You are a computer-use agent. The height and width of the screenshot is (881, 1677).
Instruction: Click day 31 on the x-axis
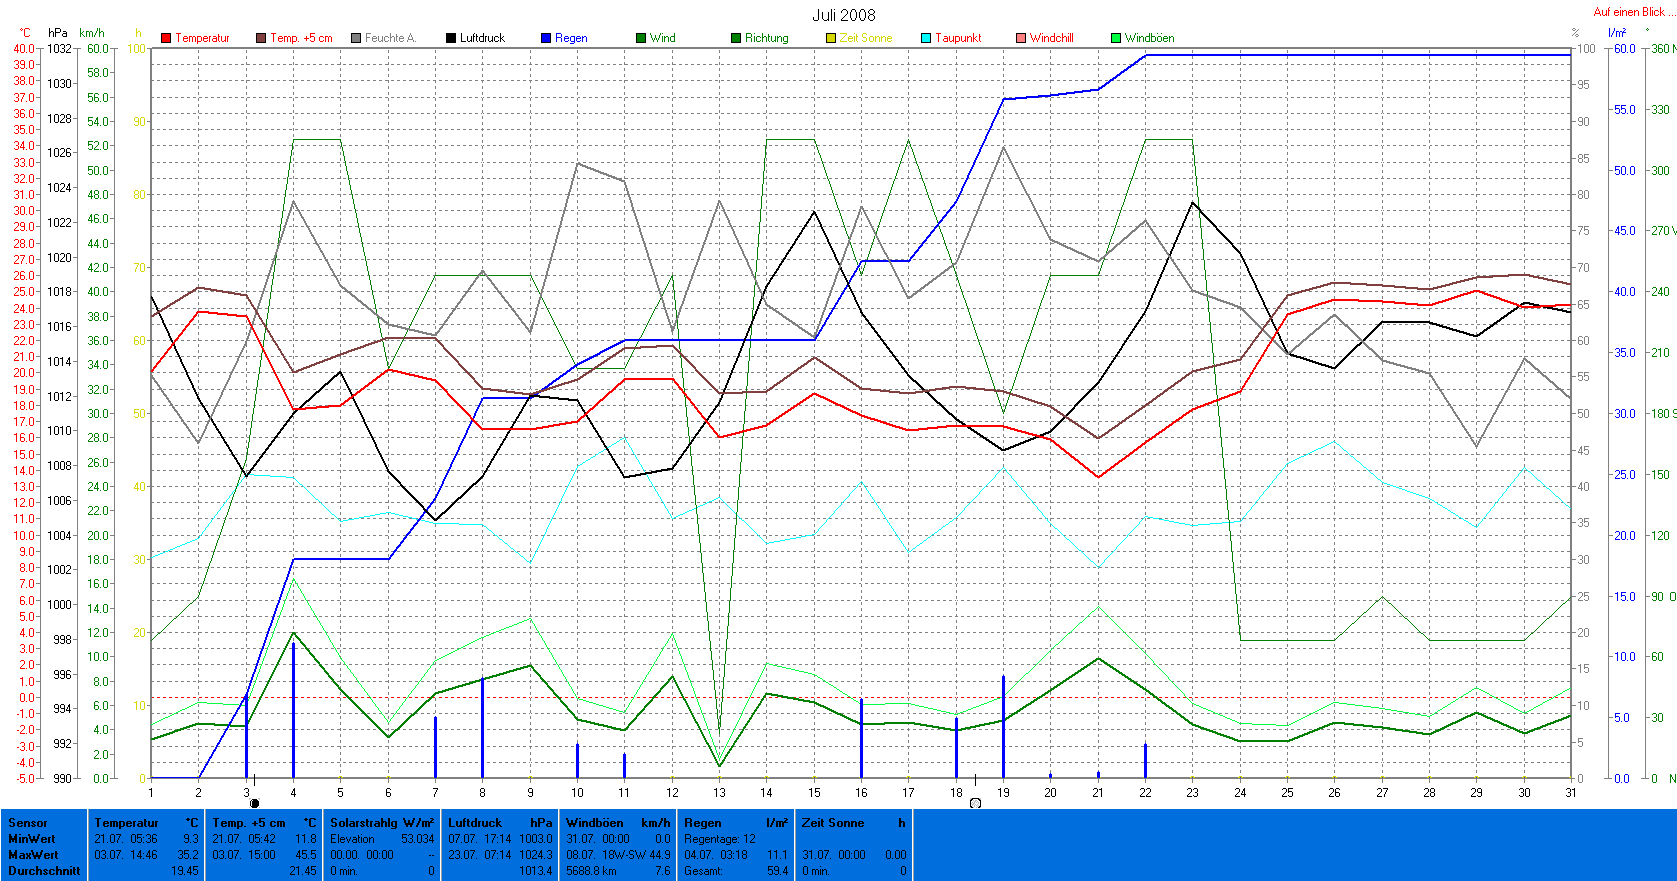coord(1570,792)
